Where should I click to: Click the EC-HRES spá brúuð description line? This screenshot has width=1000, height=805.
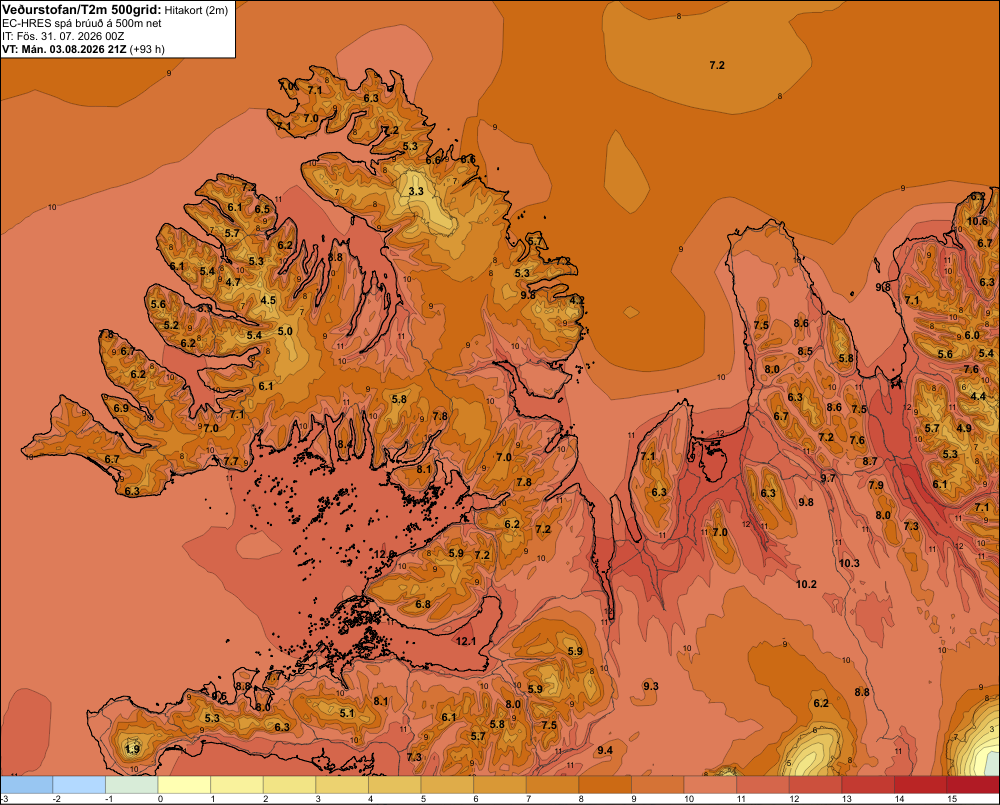click(x=82, y=24)
